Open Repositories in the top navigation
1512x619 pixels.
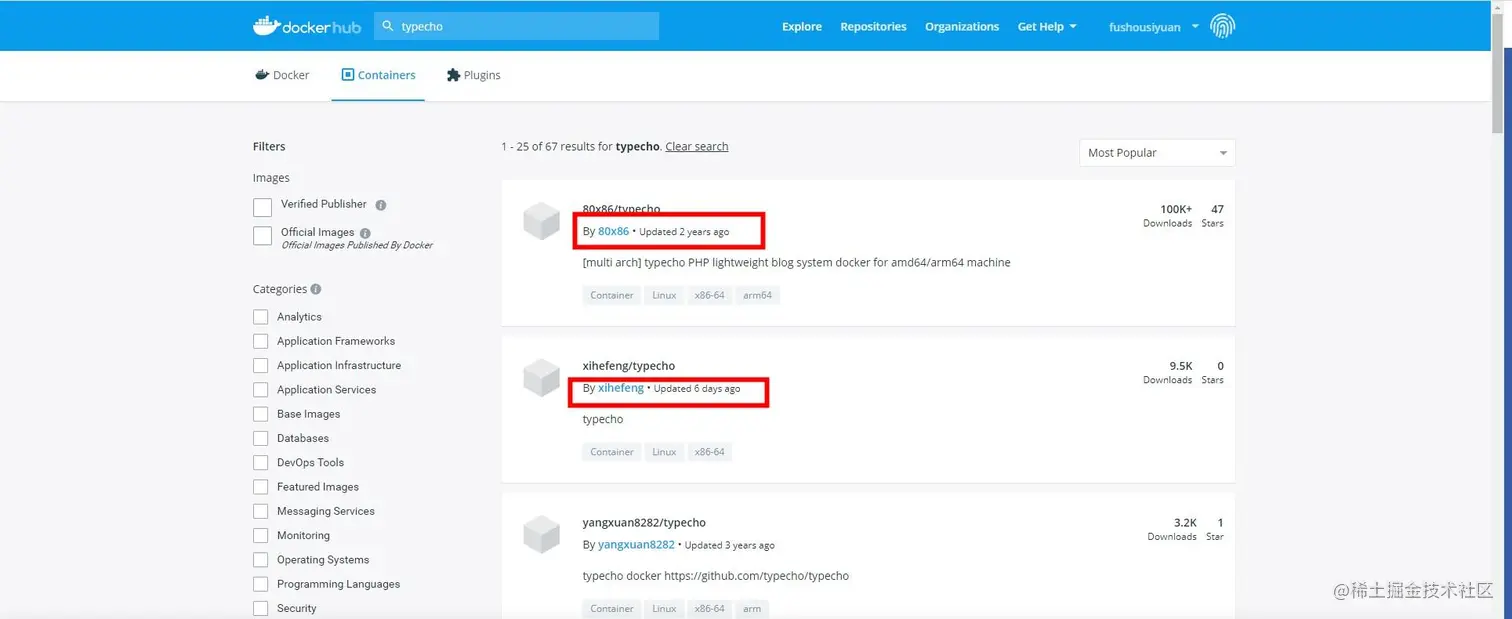pyautogui.click(x=873, y=27)
